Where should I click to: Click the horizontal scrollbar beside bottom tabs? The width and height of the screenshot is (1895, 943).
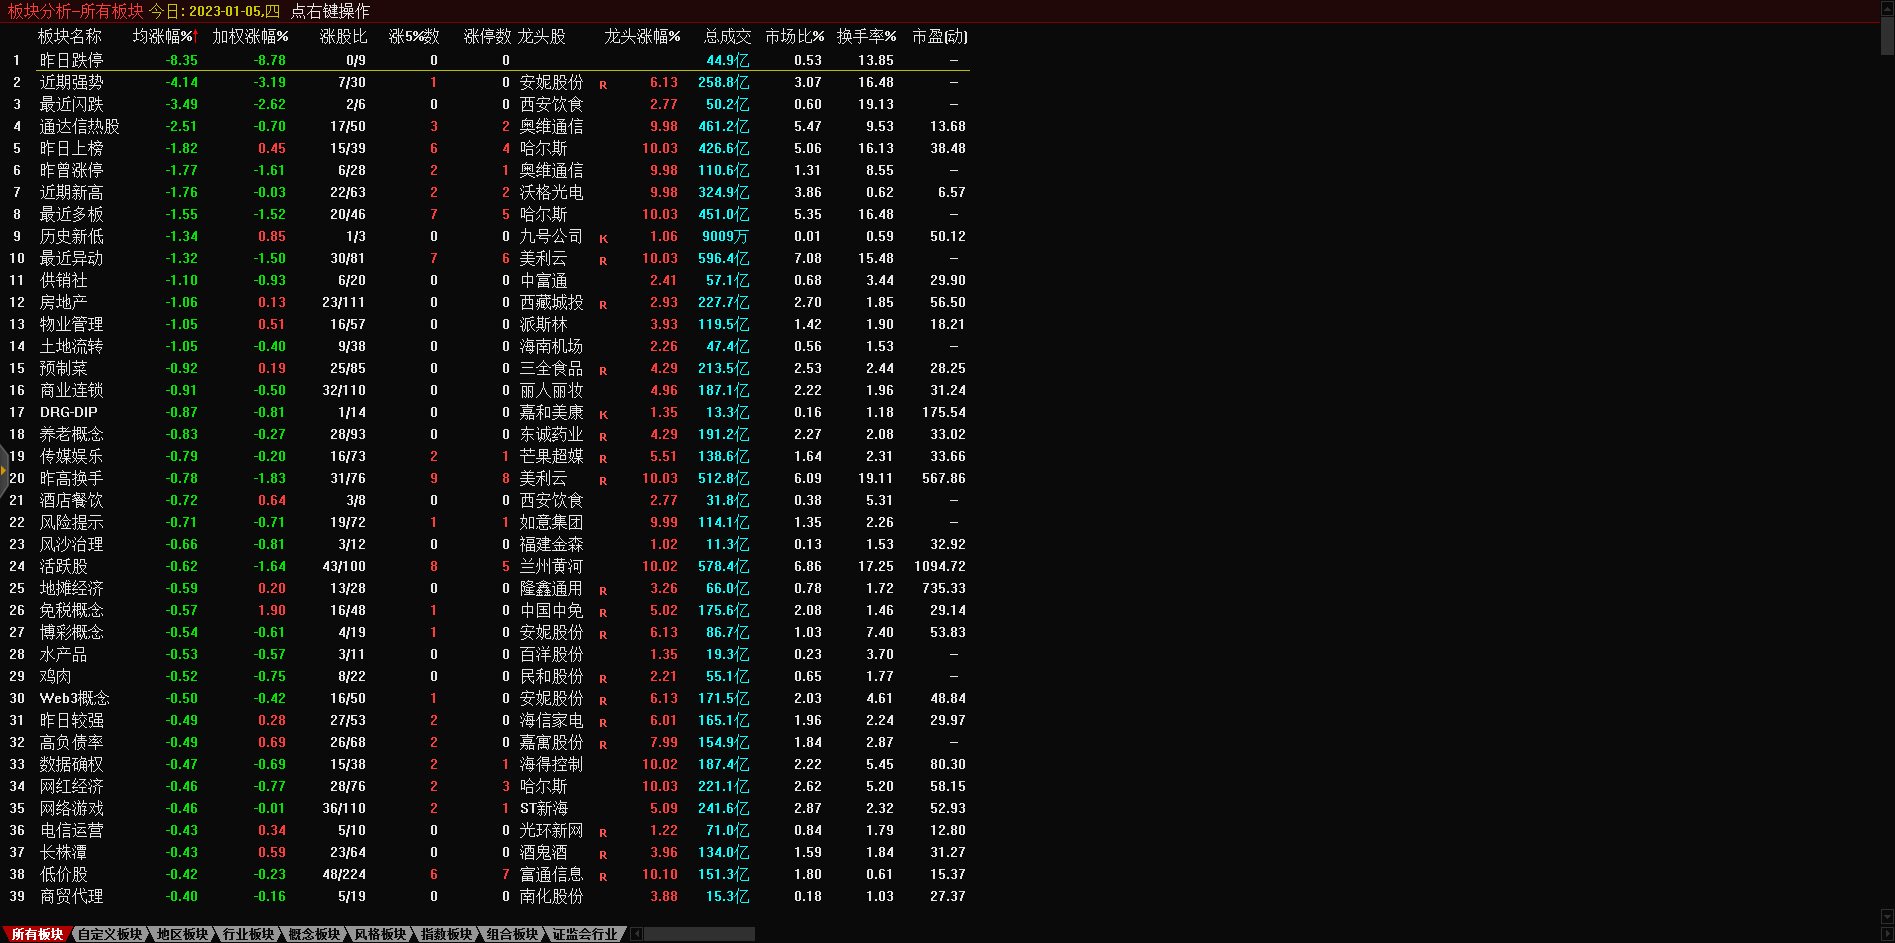[x=698, y=934]
